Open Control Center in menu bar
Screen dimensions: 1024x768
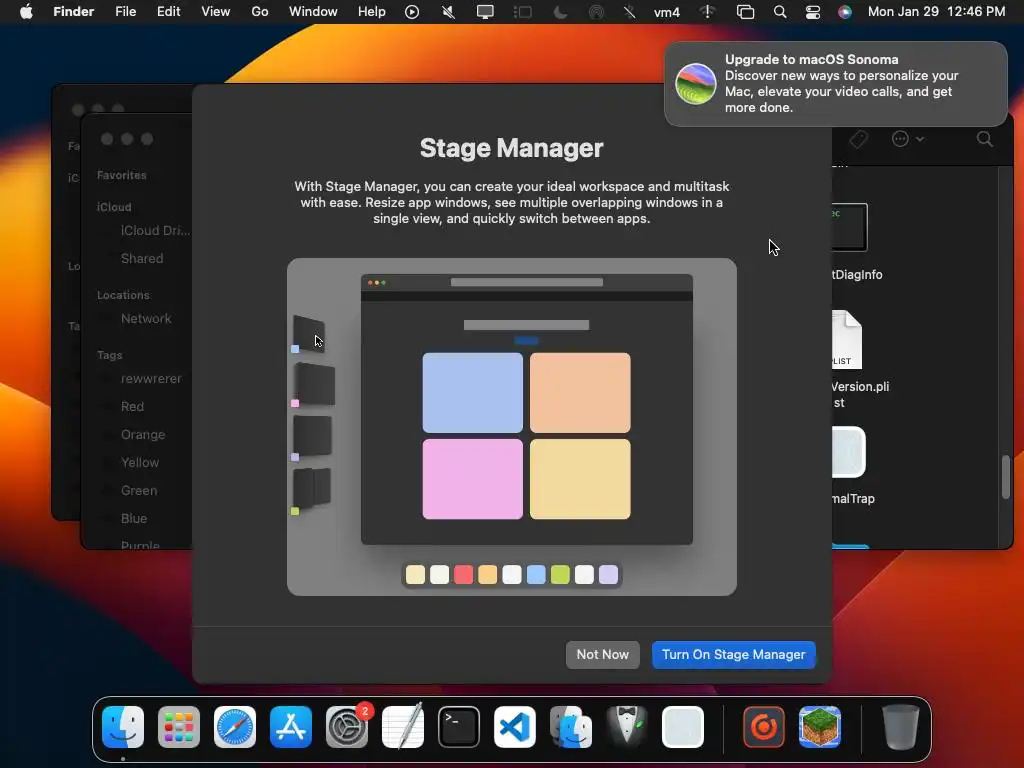812,12
